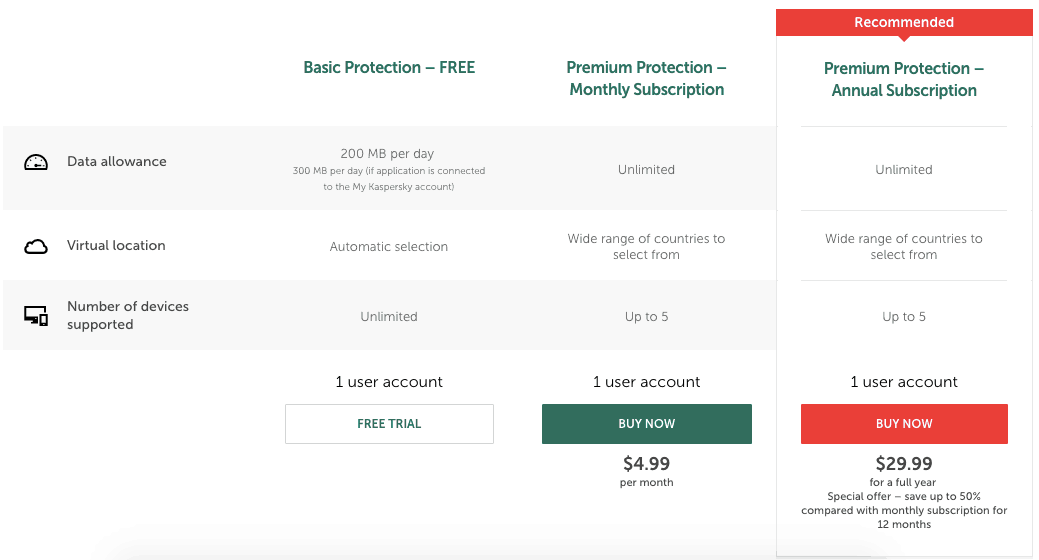Select the Basic Protection – FREE heading
Viewport: 1039px width, 560px height.
389,68
